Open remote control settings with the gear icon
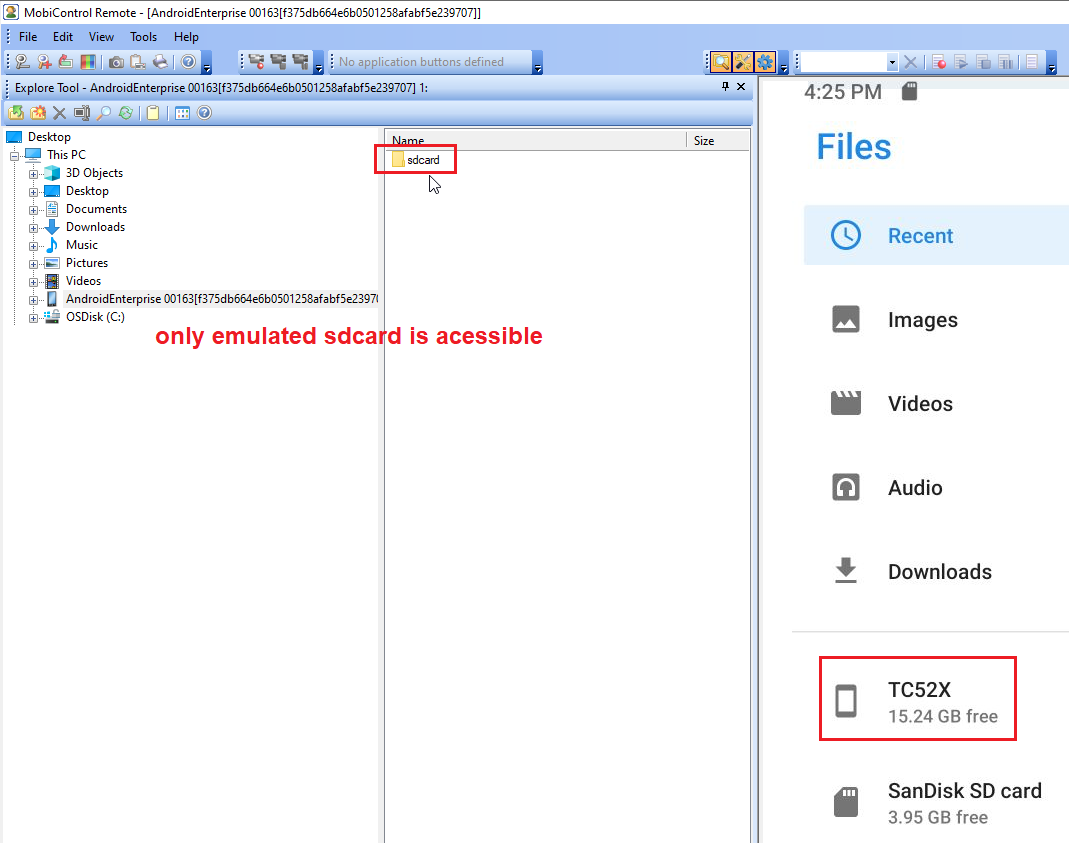The width and height of the screenshot is (1069, 843). (x=764, y=61)
